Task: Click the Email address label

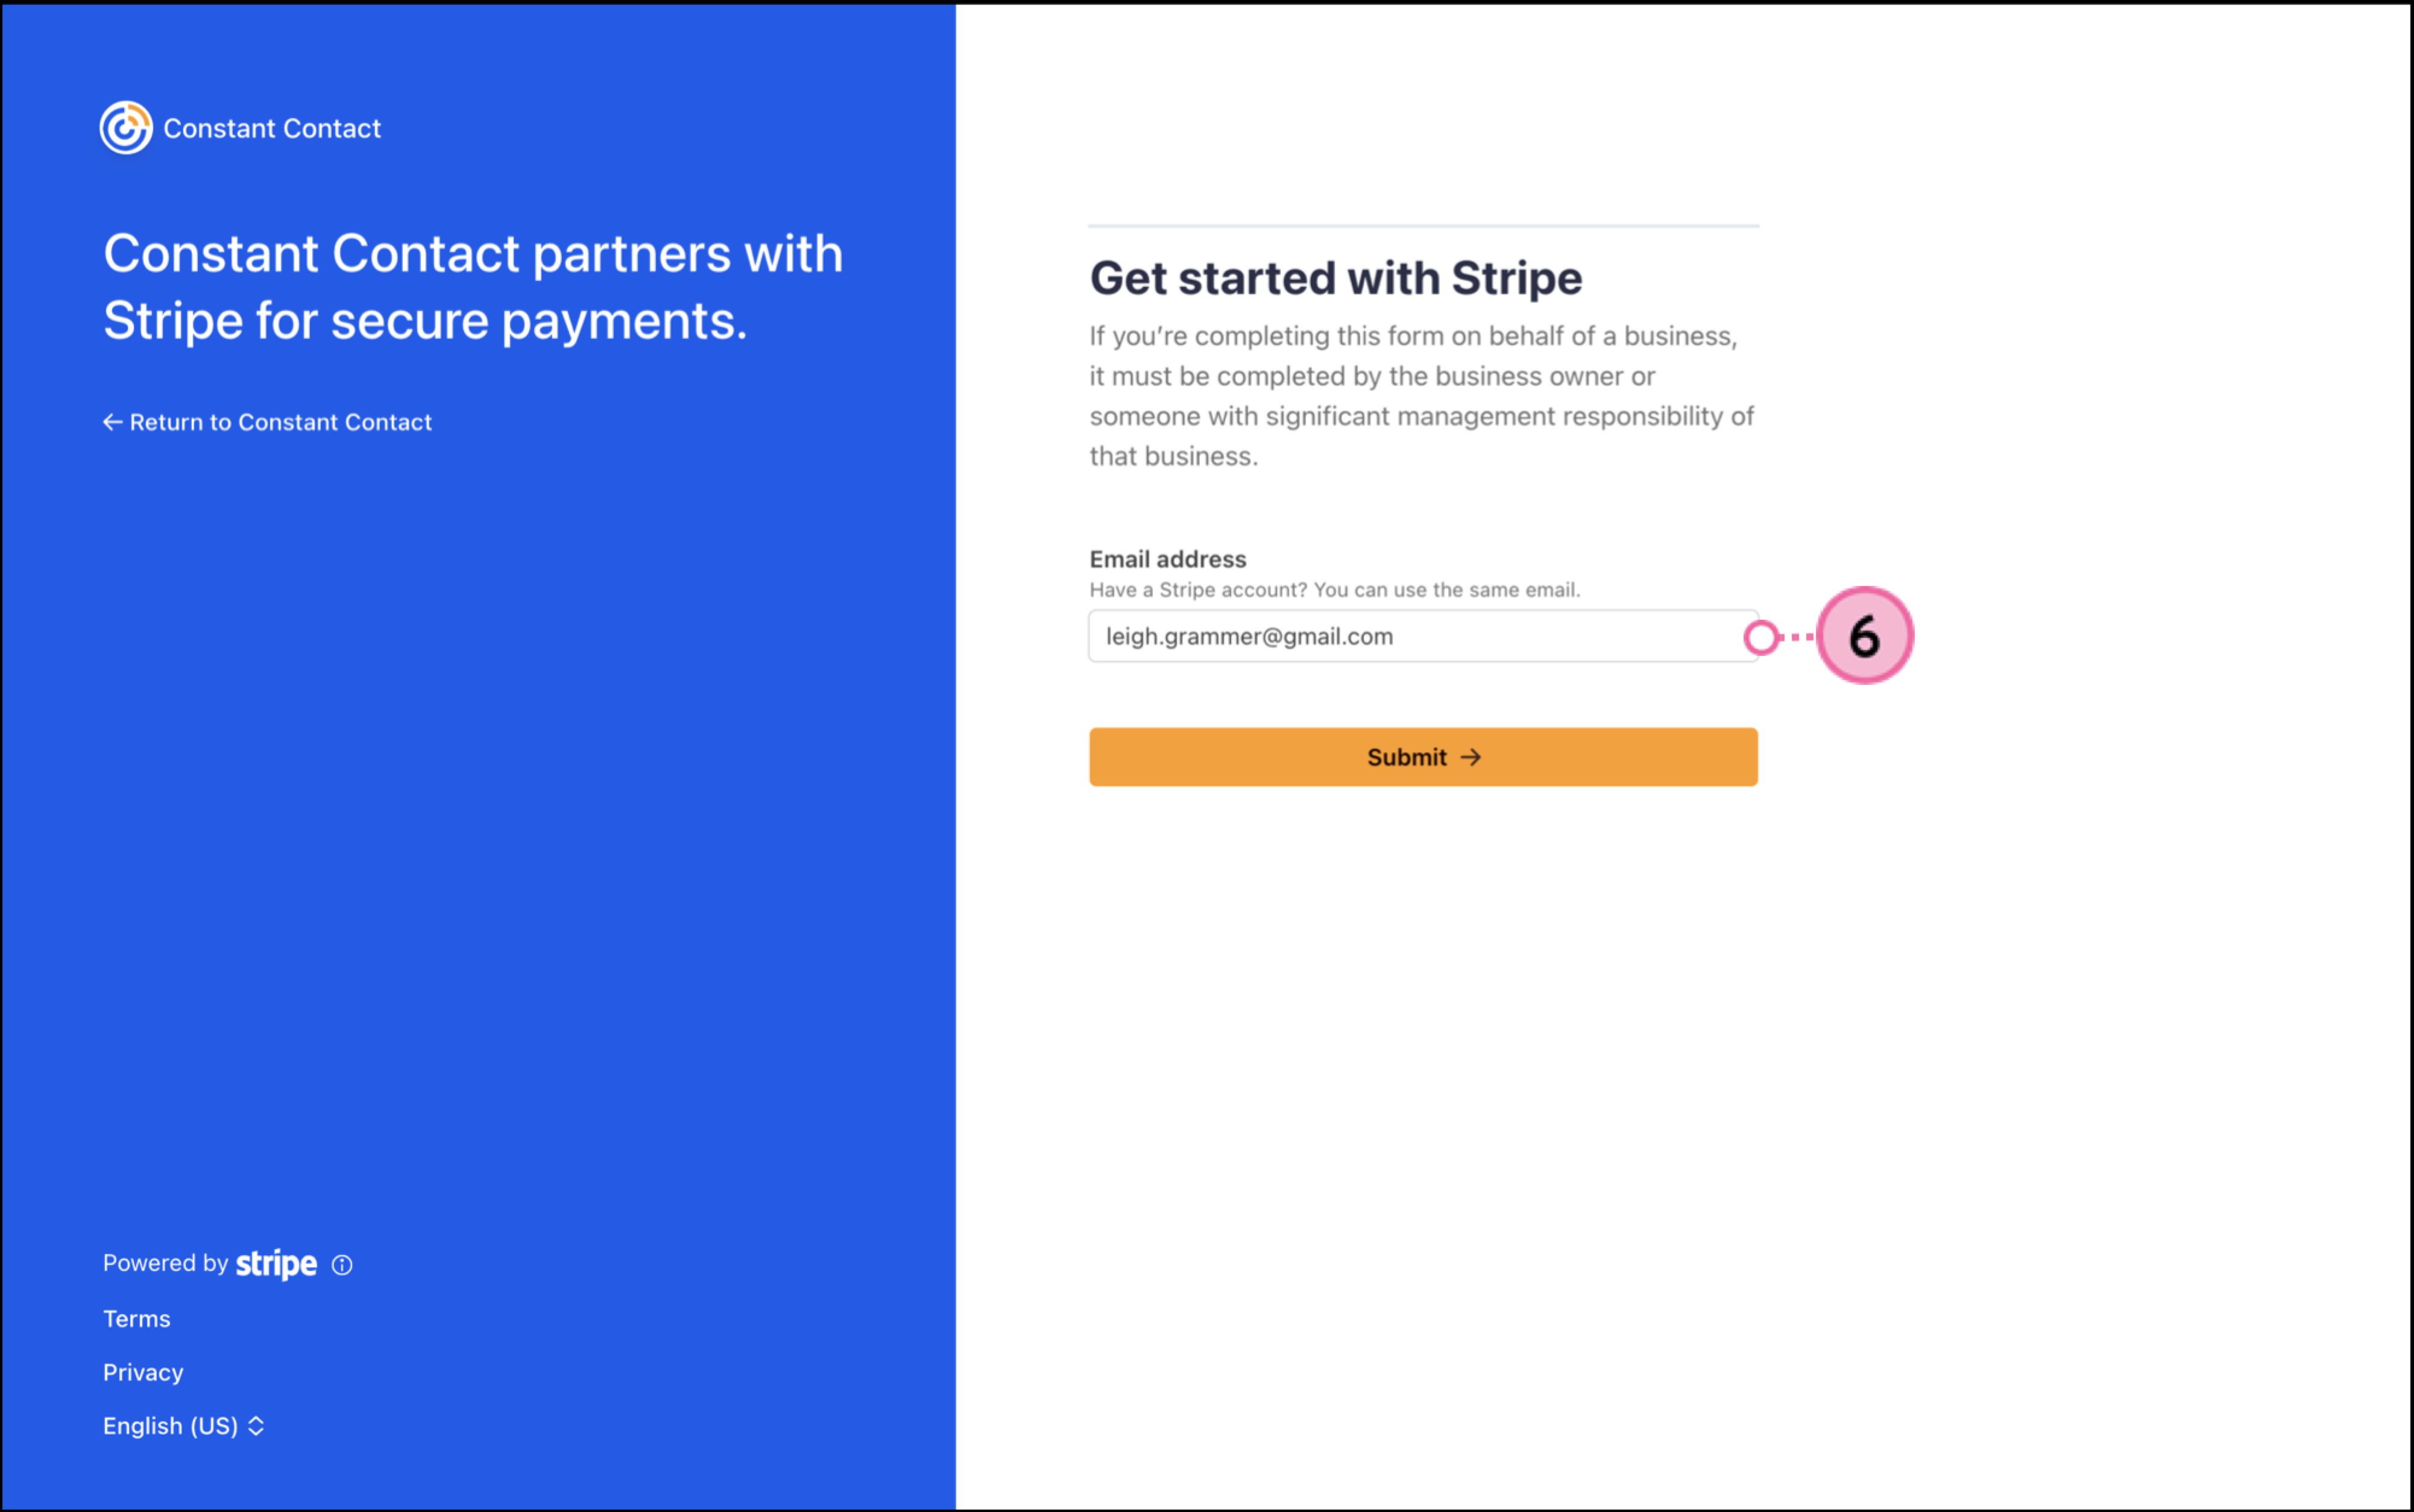Action: 1167,559
